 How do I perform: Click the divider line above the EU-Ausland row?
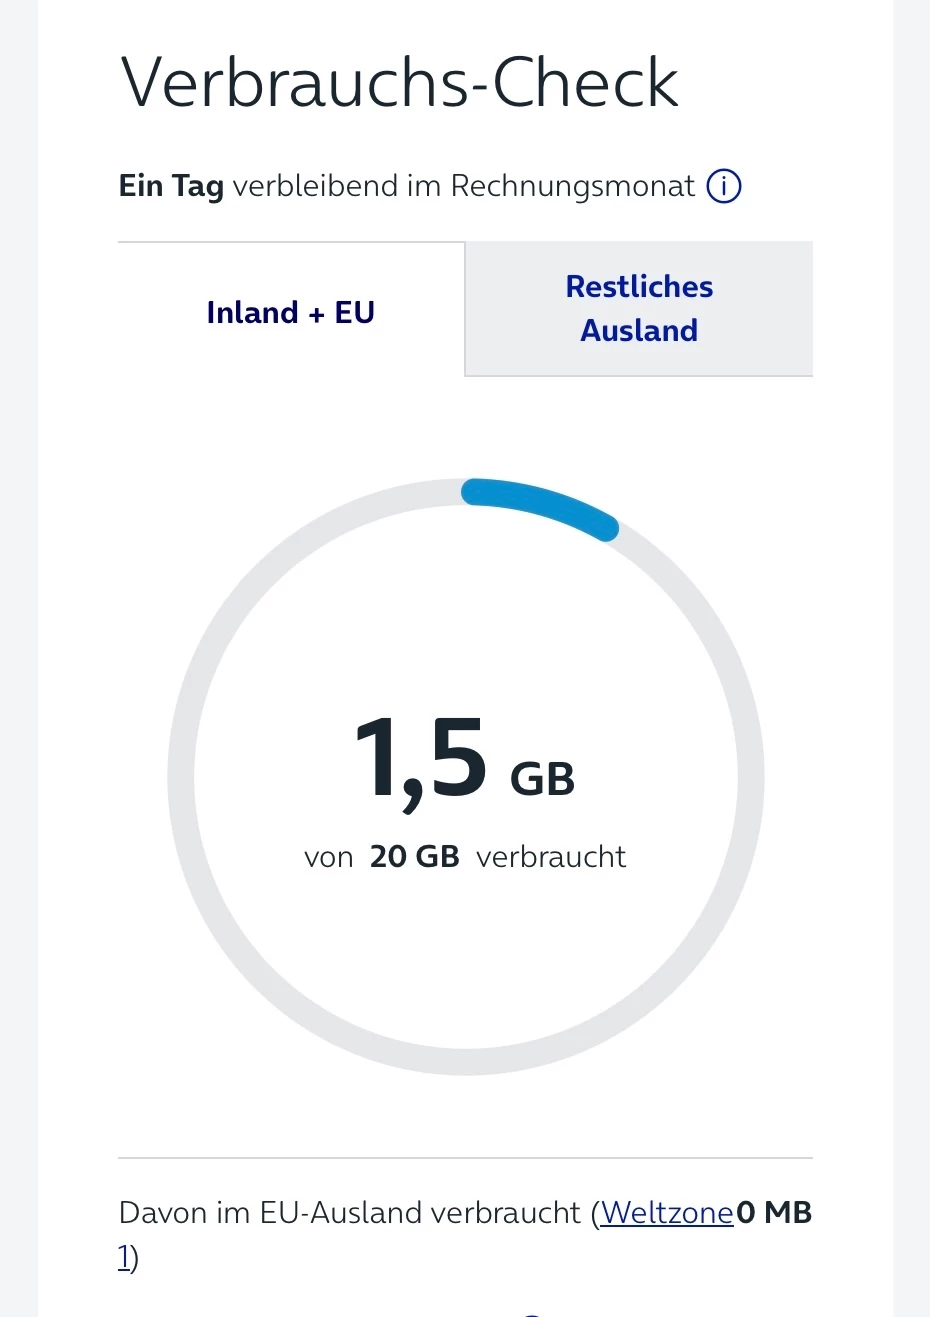[465, 1158]
